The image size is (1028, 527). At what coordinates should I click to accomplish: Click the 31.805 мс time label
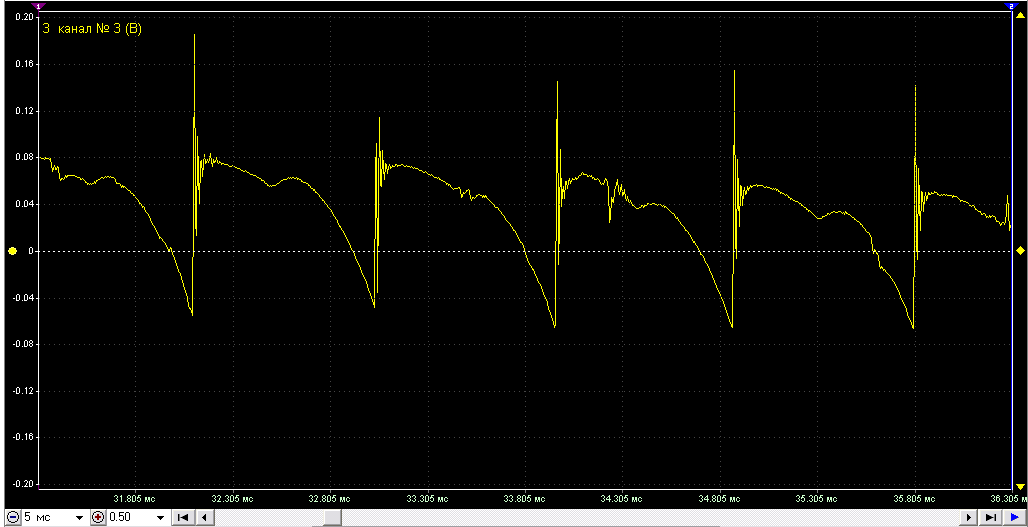(x=134, y=499)
